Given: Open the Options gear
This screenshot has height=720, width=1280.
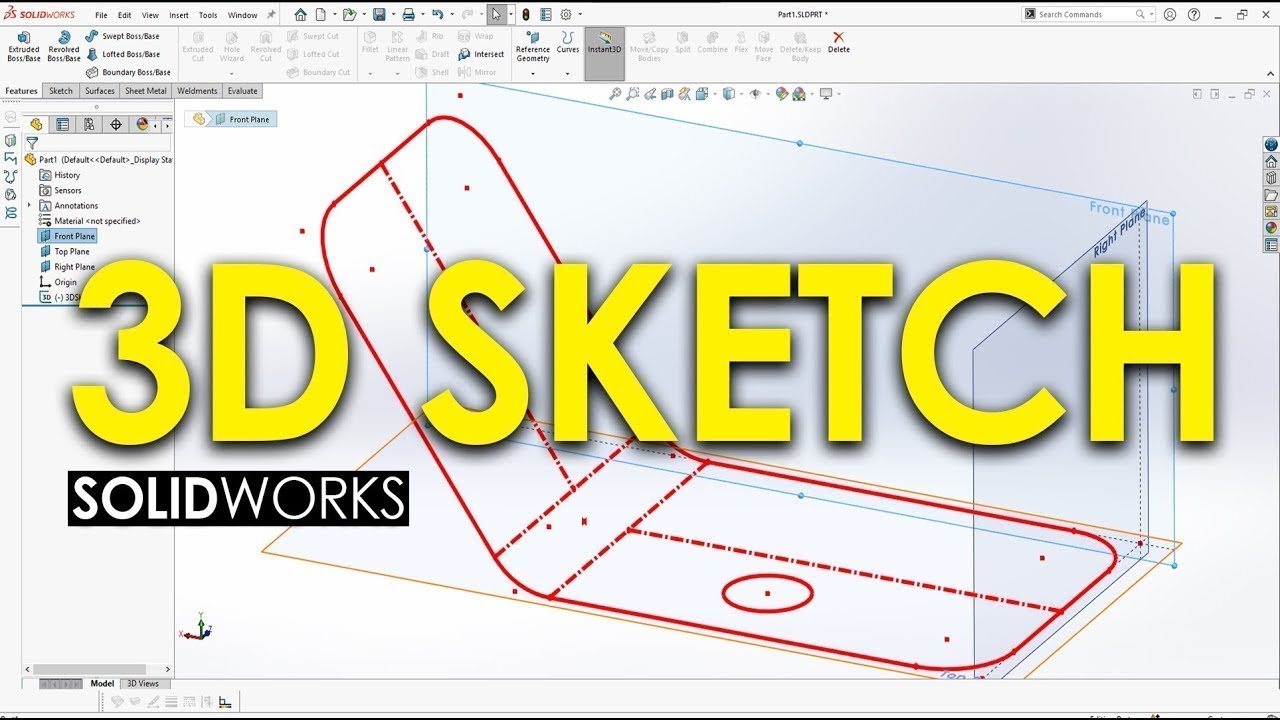Looking at the screenshot, I should [566, 14].
